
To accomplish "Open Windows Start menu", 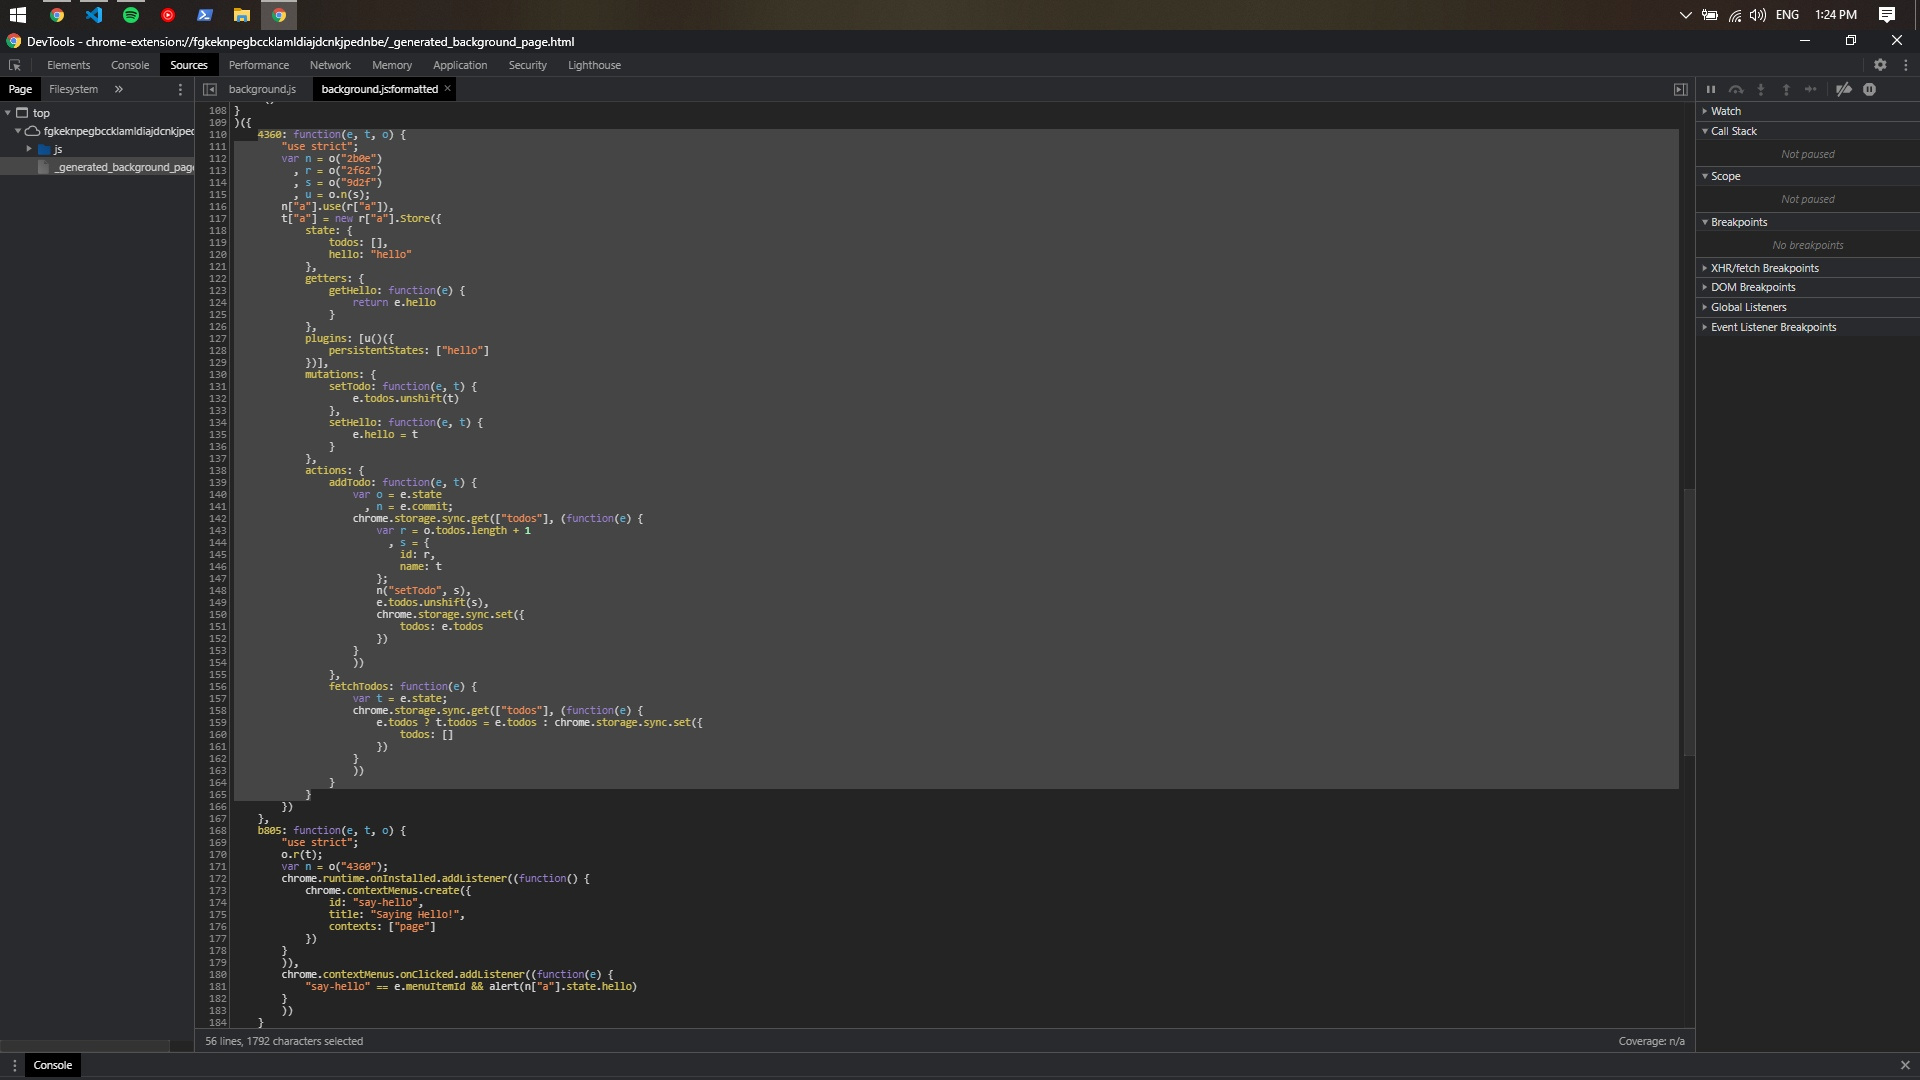I will (x=18, y=15).
